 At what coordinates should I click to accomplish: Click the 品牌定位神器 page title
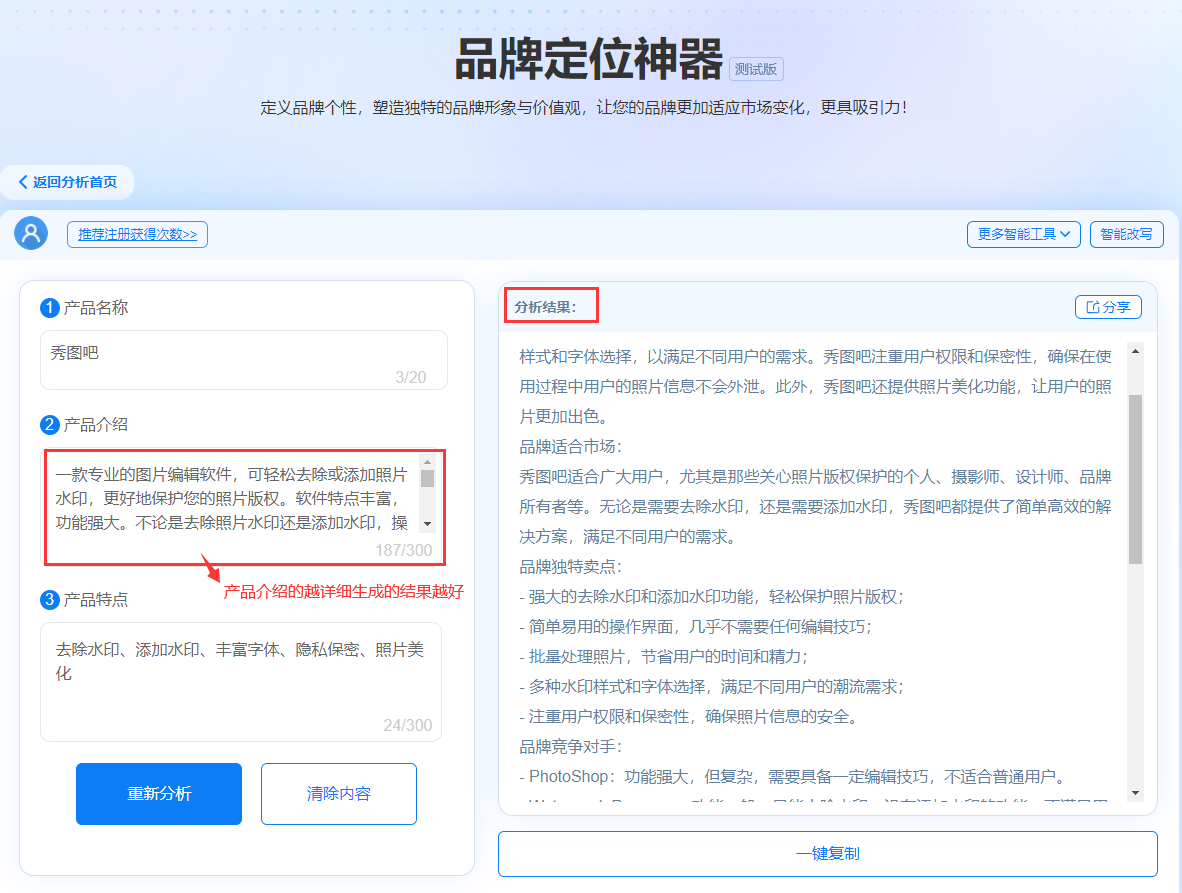589,60
